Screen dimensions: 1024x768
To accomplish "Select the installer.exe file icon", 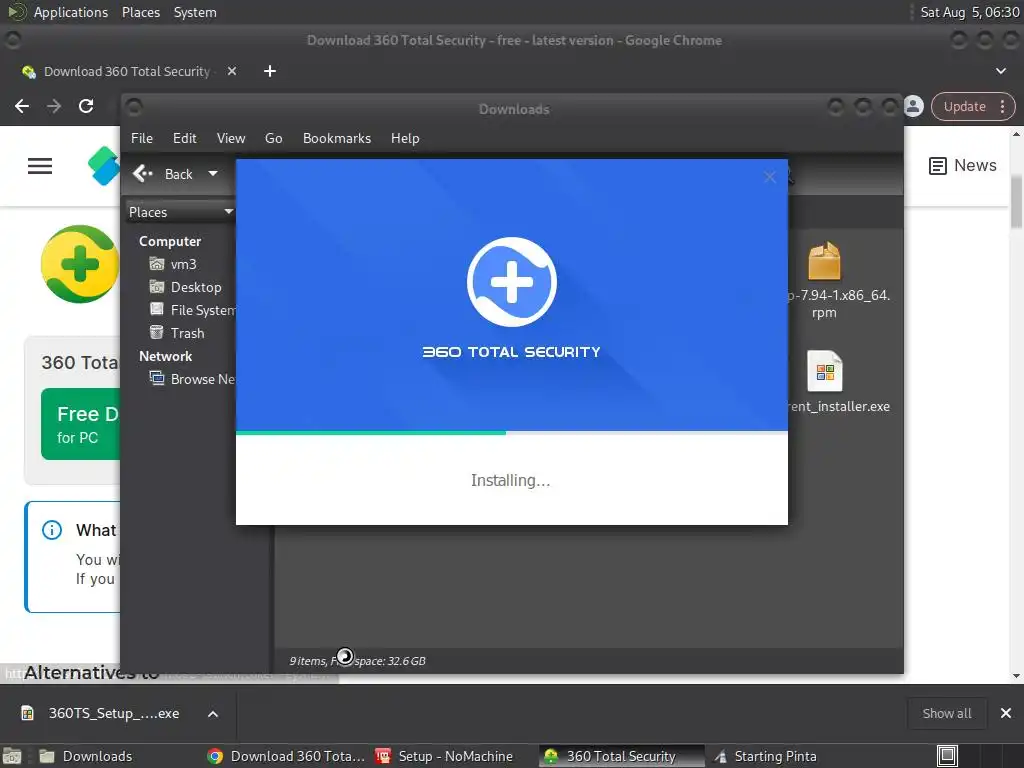I will coord(825,370).
